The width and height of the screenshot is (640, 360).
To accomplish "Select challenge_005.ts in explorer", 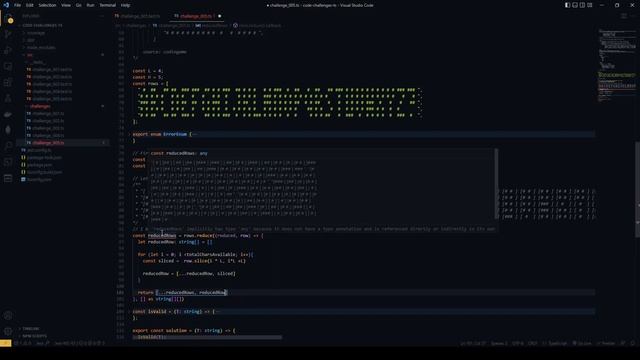I will click(x=63, y=143).
